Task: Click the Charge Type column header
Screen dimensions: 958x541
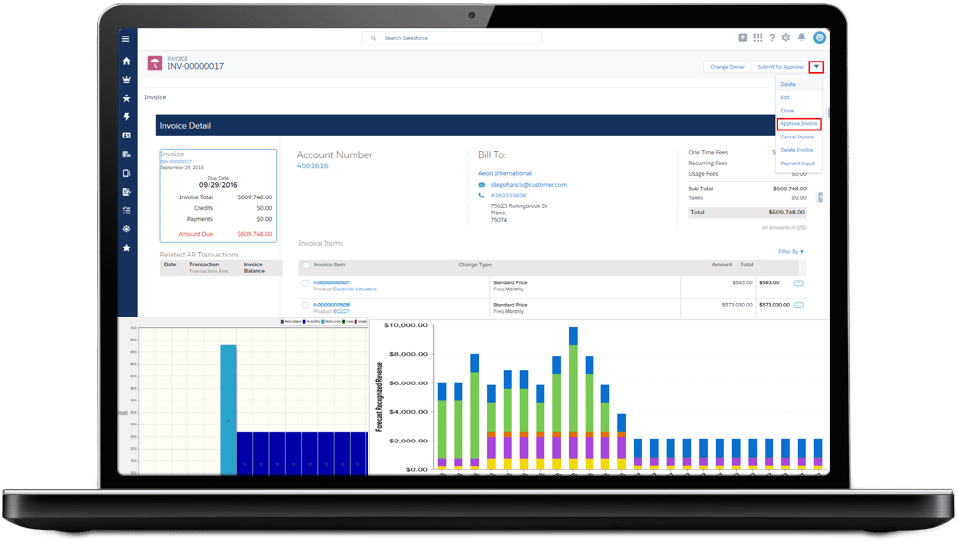Action: click(475, 265)
